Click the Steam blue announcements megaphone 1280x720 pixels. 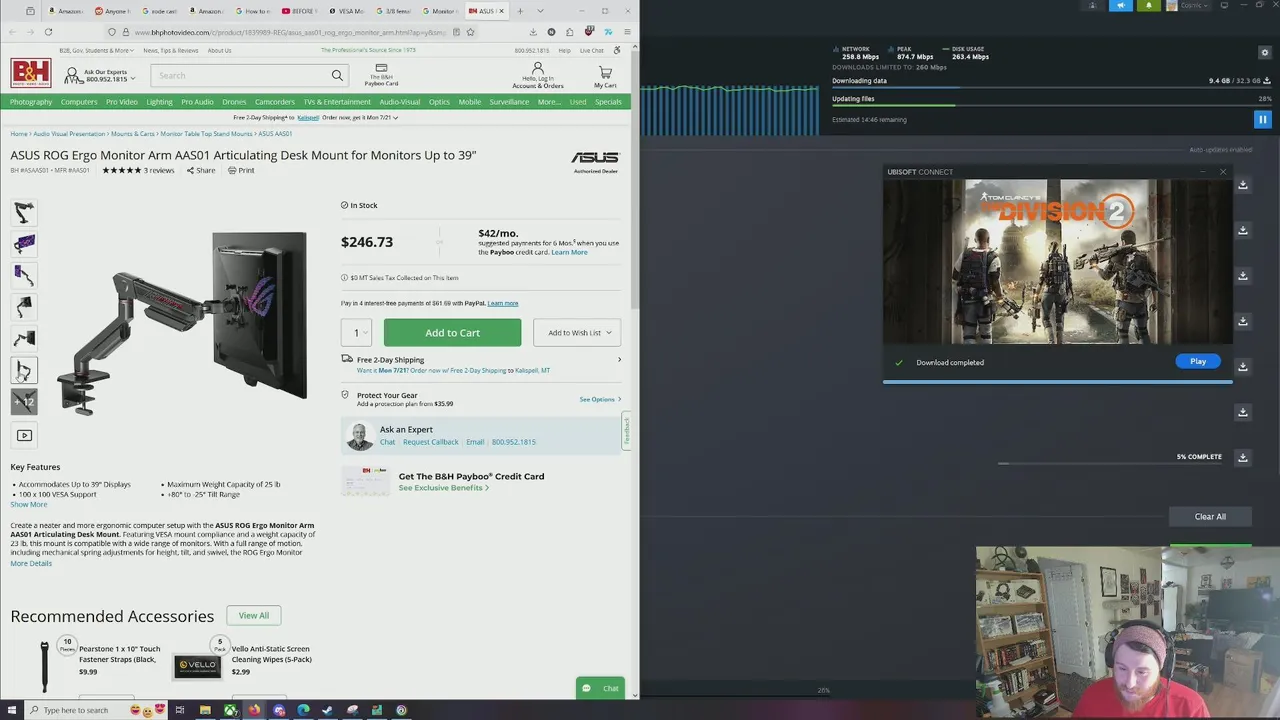coord(1120,6)
